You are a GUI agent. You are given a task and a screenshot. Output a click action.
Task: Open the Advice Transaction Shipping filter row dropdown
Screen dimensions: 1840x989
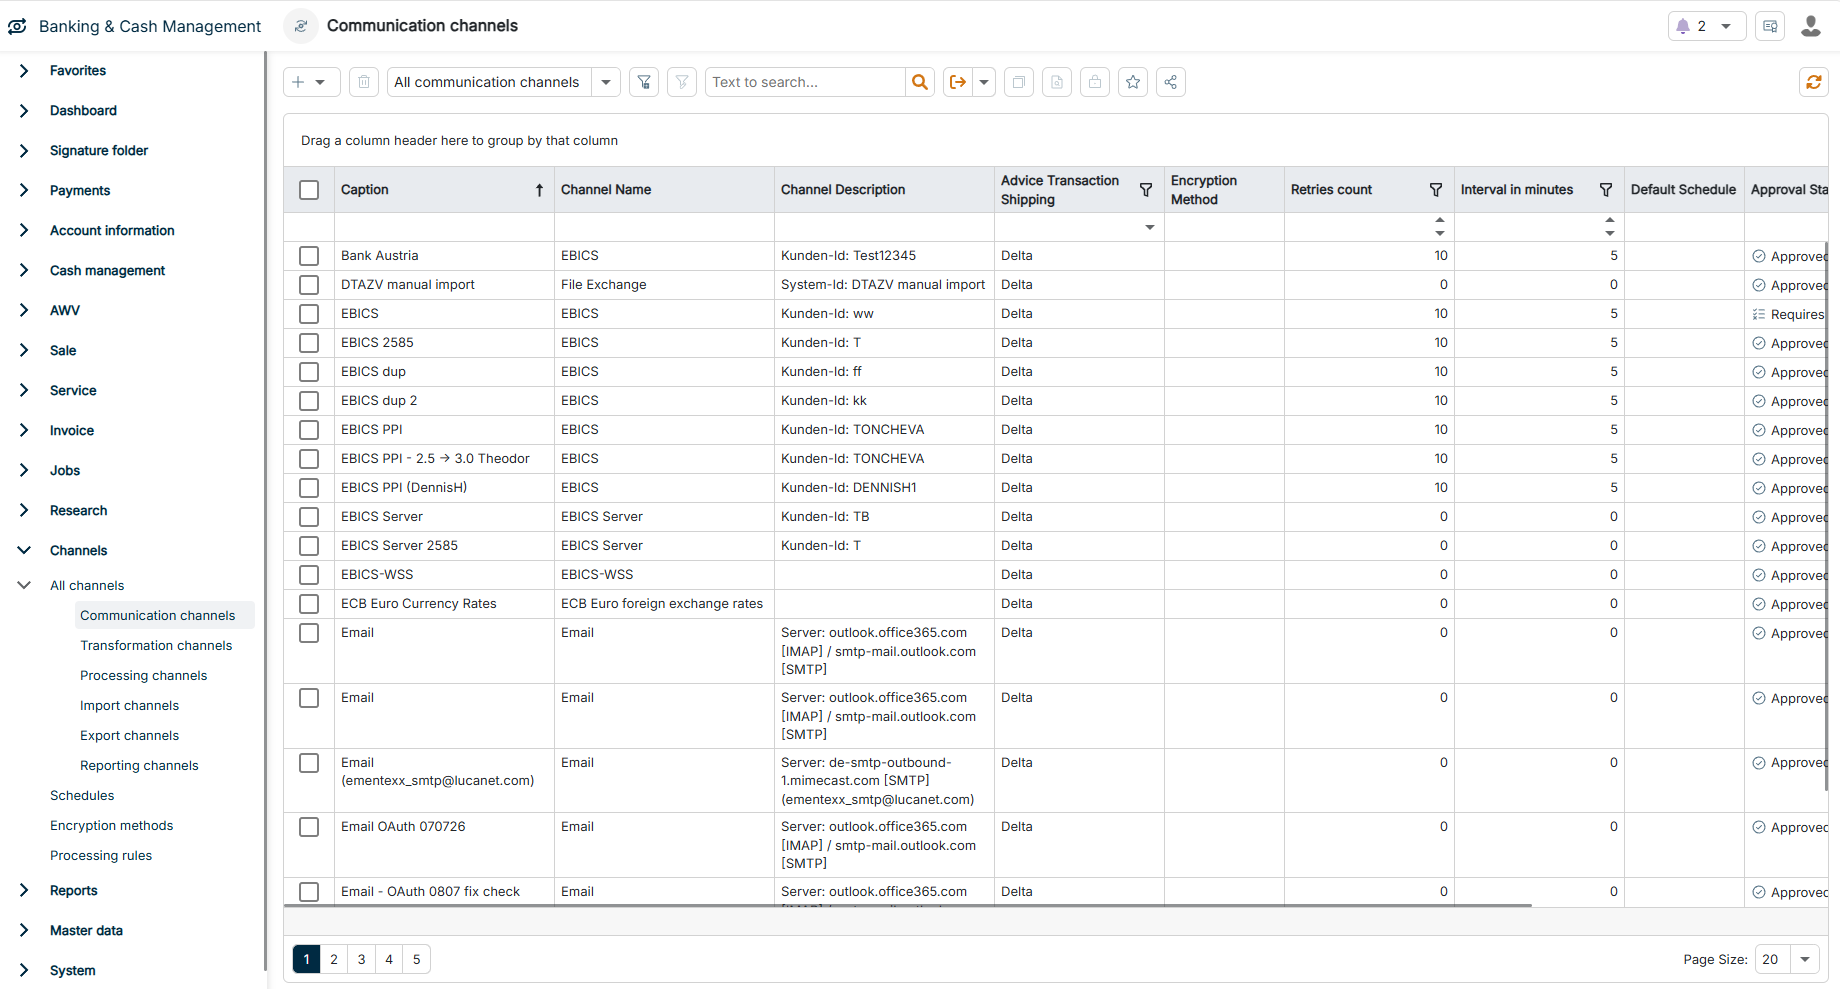(1150, 228)
